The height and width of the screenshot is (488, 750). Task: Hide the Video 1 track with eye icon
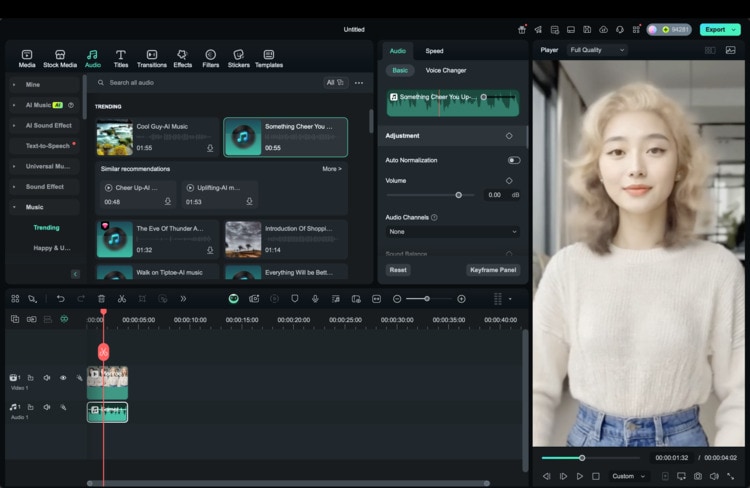63,378
